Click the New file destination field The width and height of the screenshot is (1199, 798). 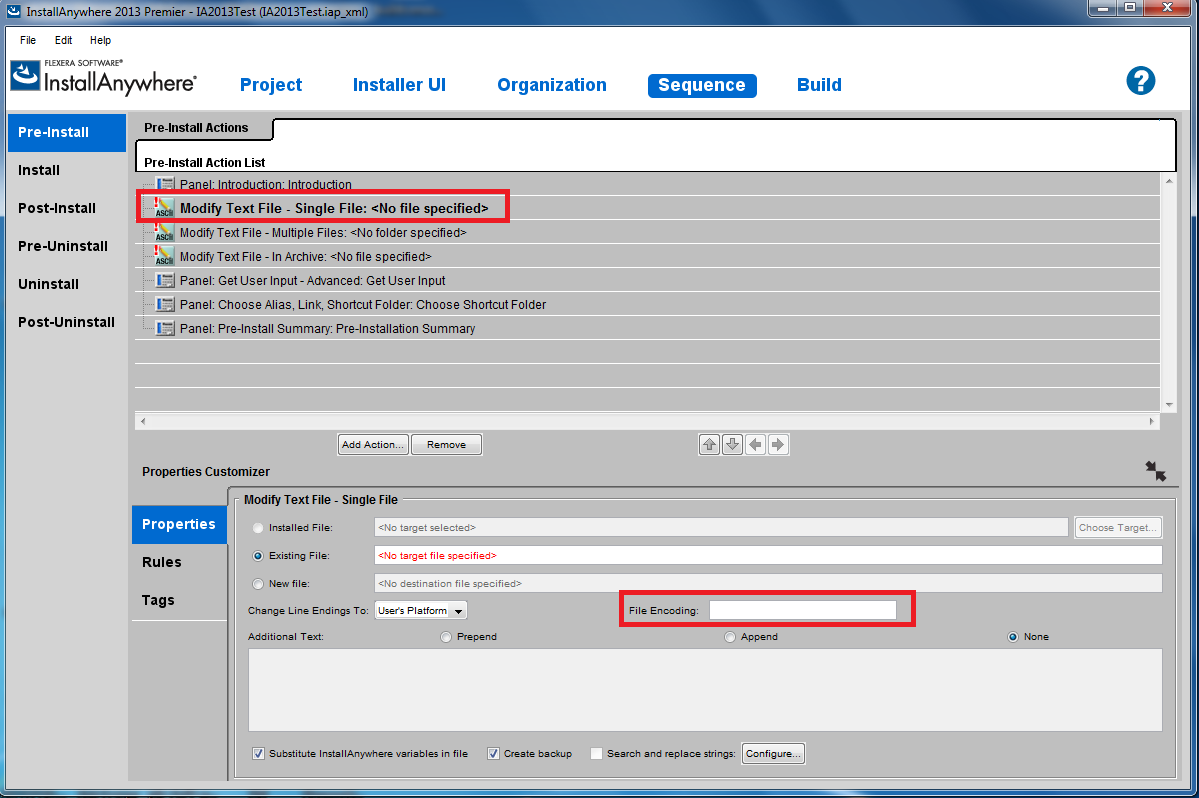point(768,583)
